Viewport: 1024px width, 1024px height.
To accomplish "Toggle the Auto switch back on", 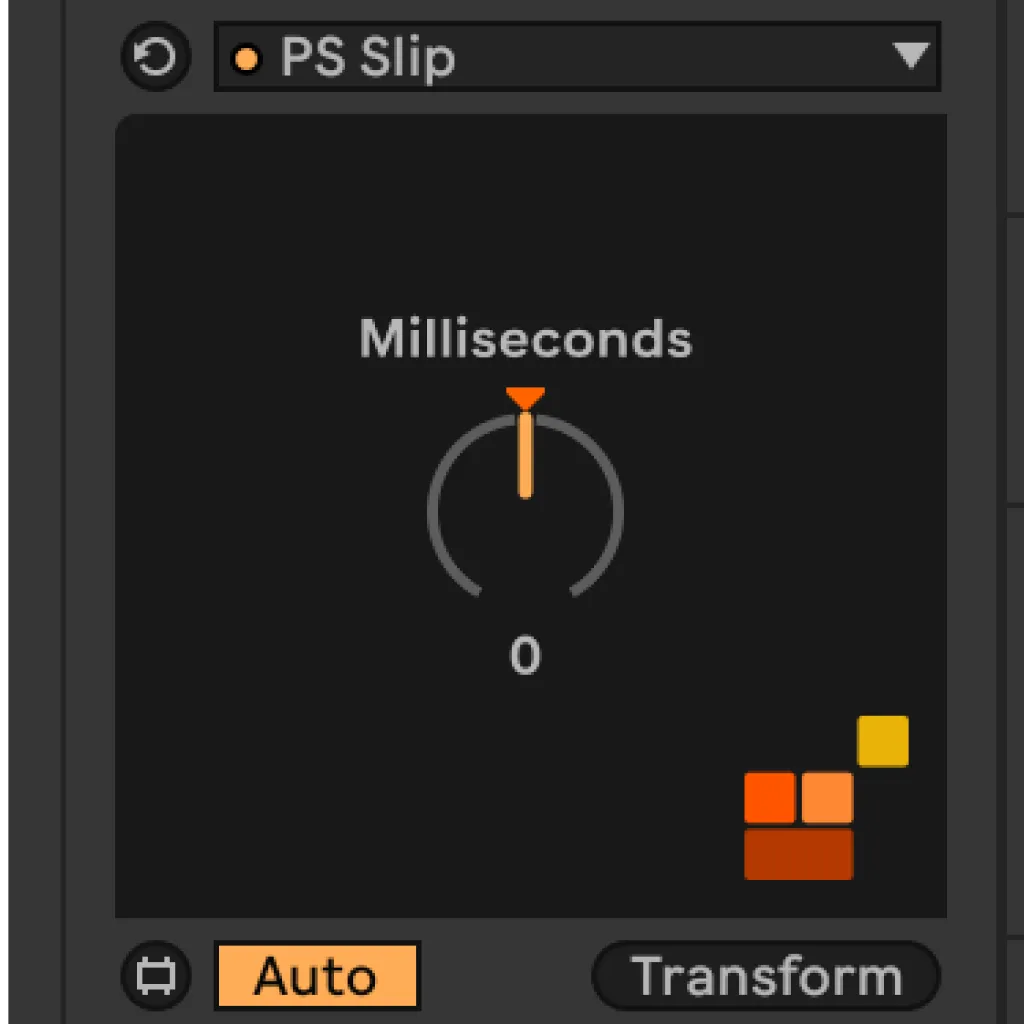I will pyautogui.click(x=316, y=977).
